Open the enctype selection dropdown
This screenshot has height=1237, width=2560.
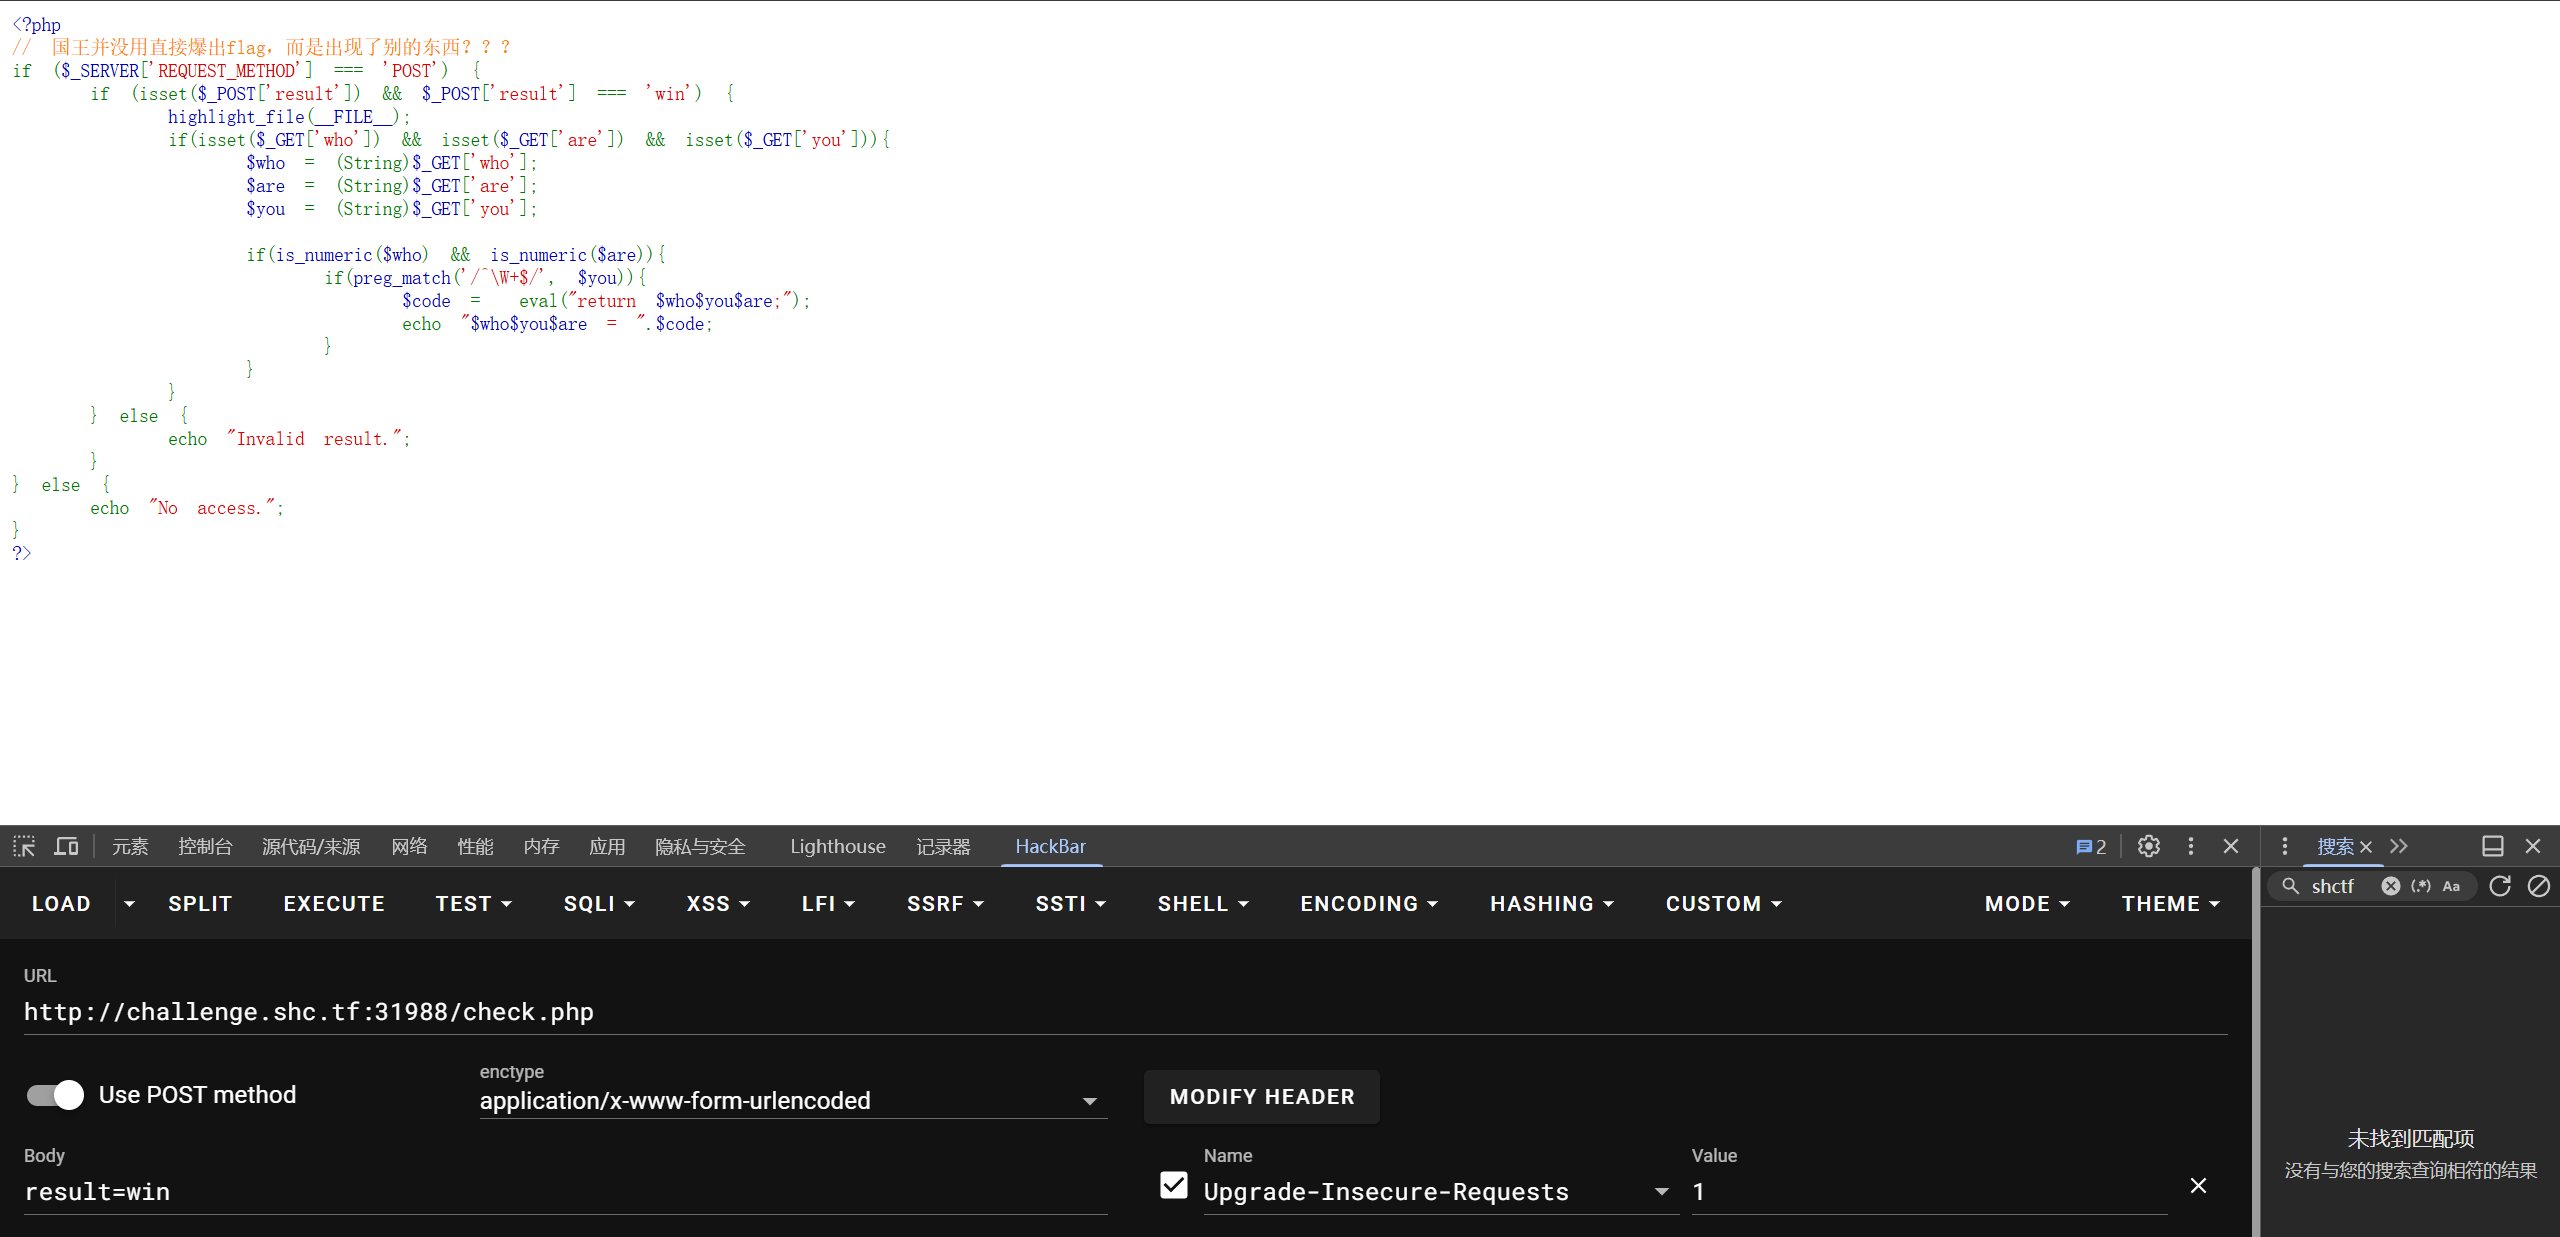(793, 1101)
